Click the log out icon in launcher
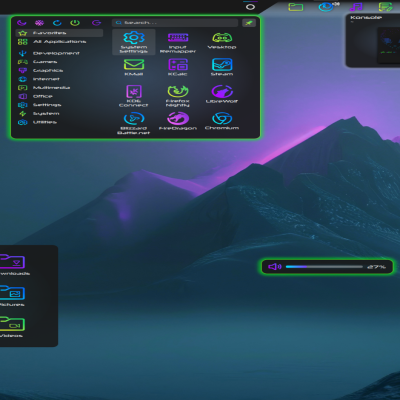 click(x=96, y=23)
